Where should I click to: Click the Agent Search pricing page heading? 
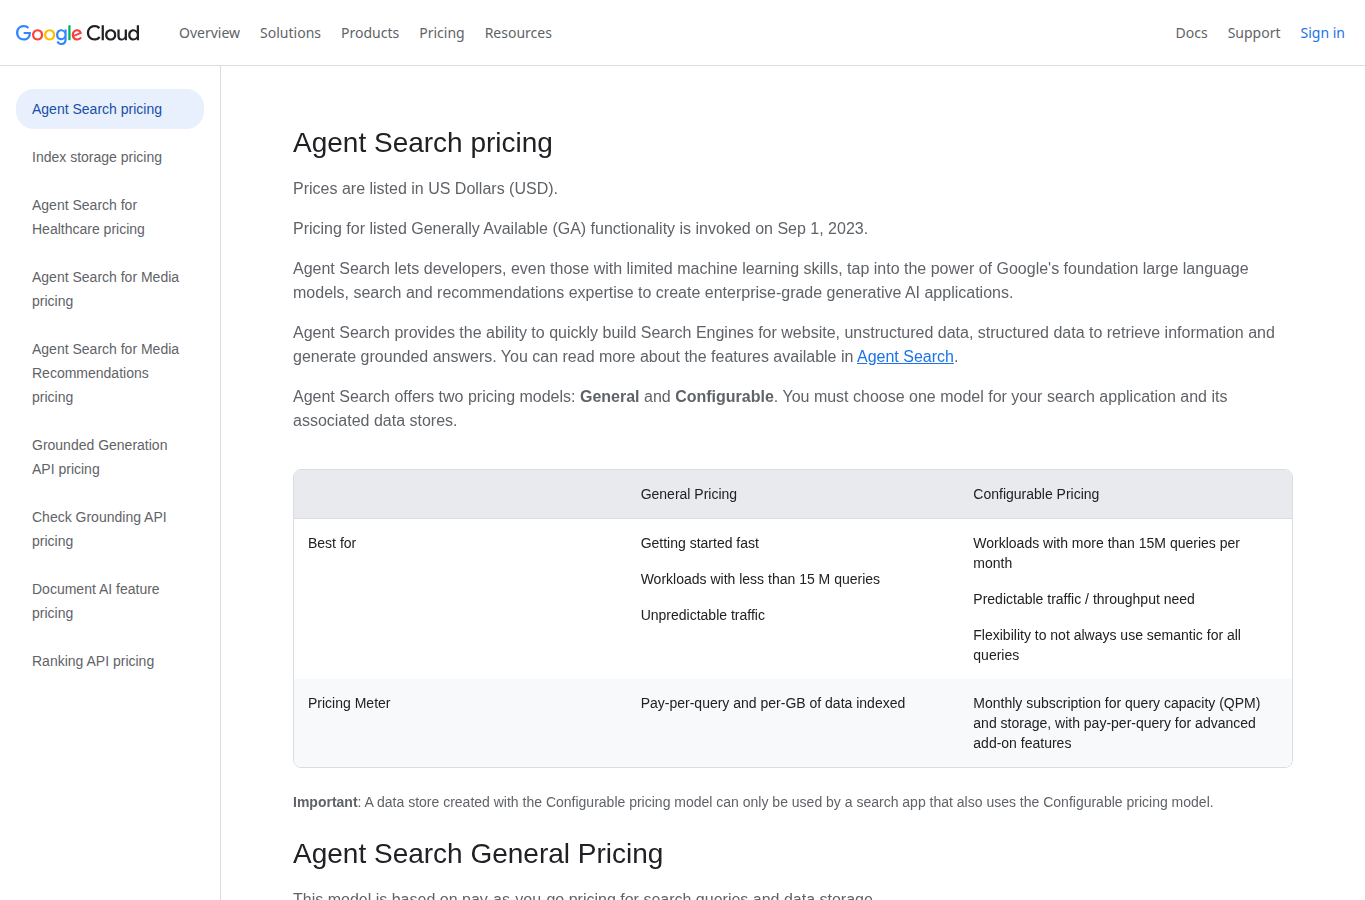[422, 143]
